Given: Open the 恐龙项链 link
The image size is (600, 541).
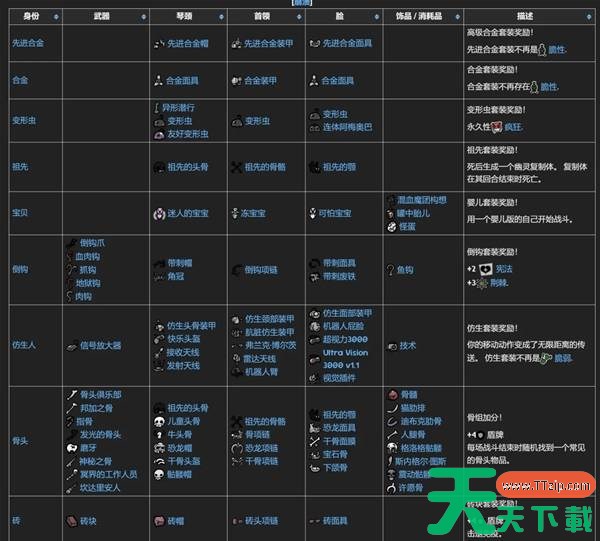Looking at the screenshot, I should pos(261,448).
